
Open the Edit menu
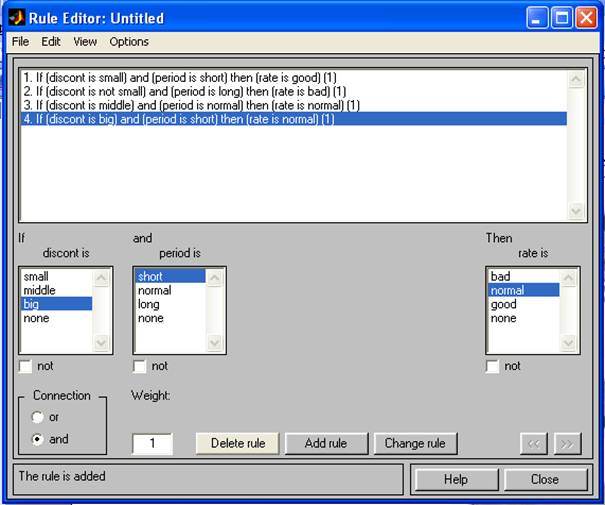pyautogui.click(x=51, y=42)
